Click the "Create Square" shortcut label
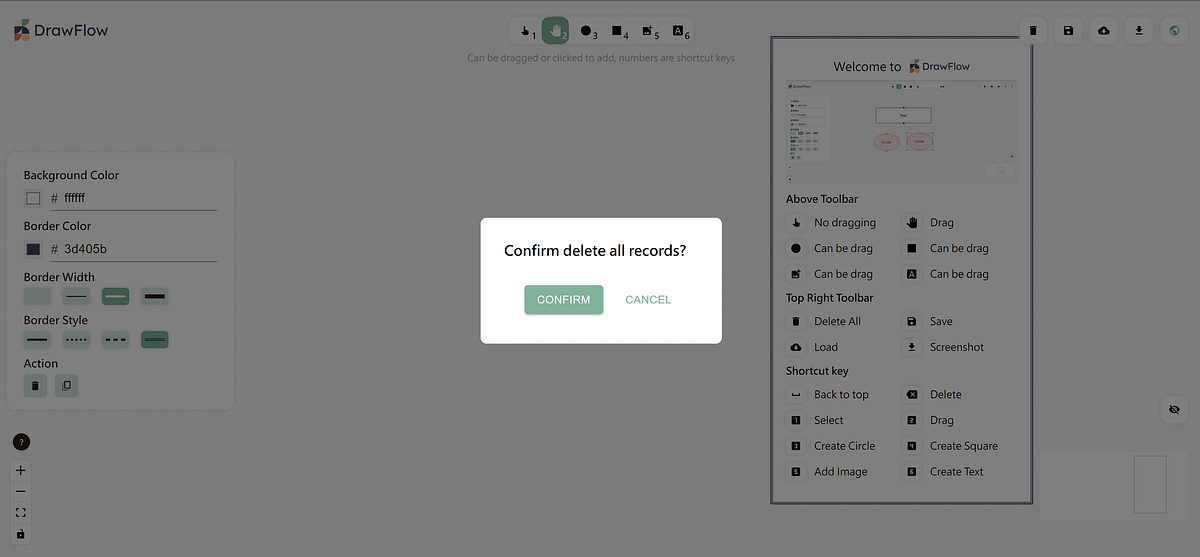 coord(964,446)
